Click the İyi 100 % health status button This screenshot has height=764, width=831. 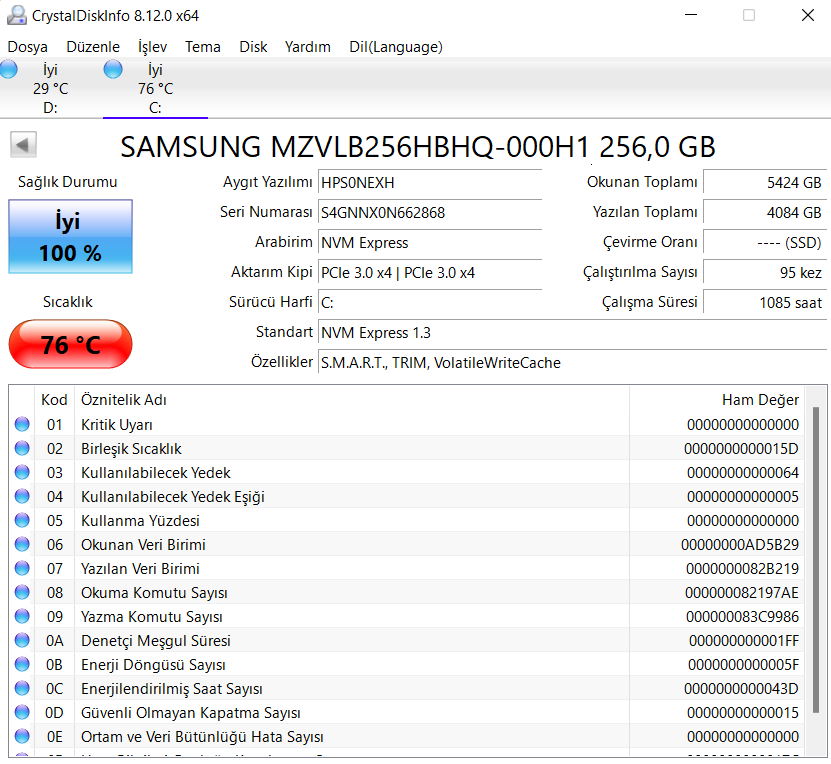point(70,236)
